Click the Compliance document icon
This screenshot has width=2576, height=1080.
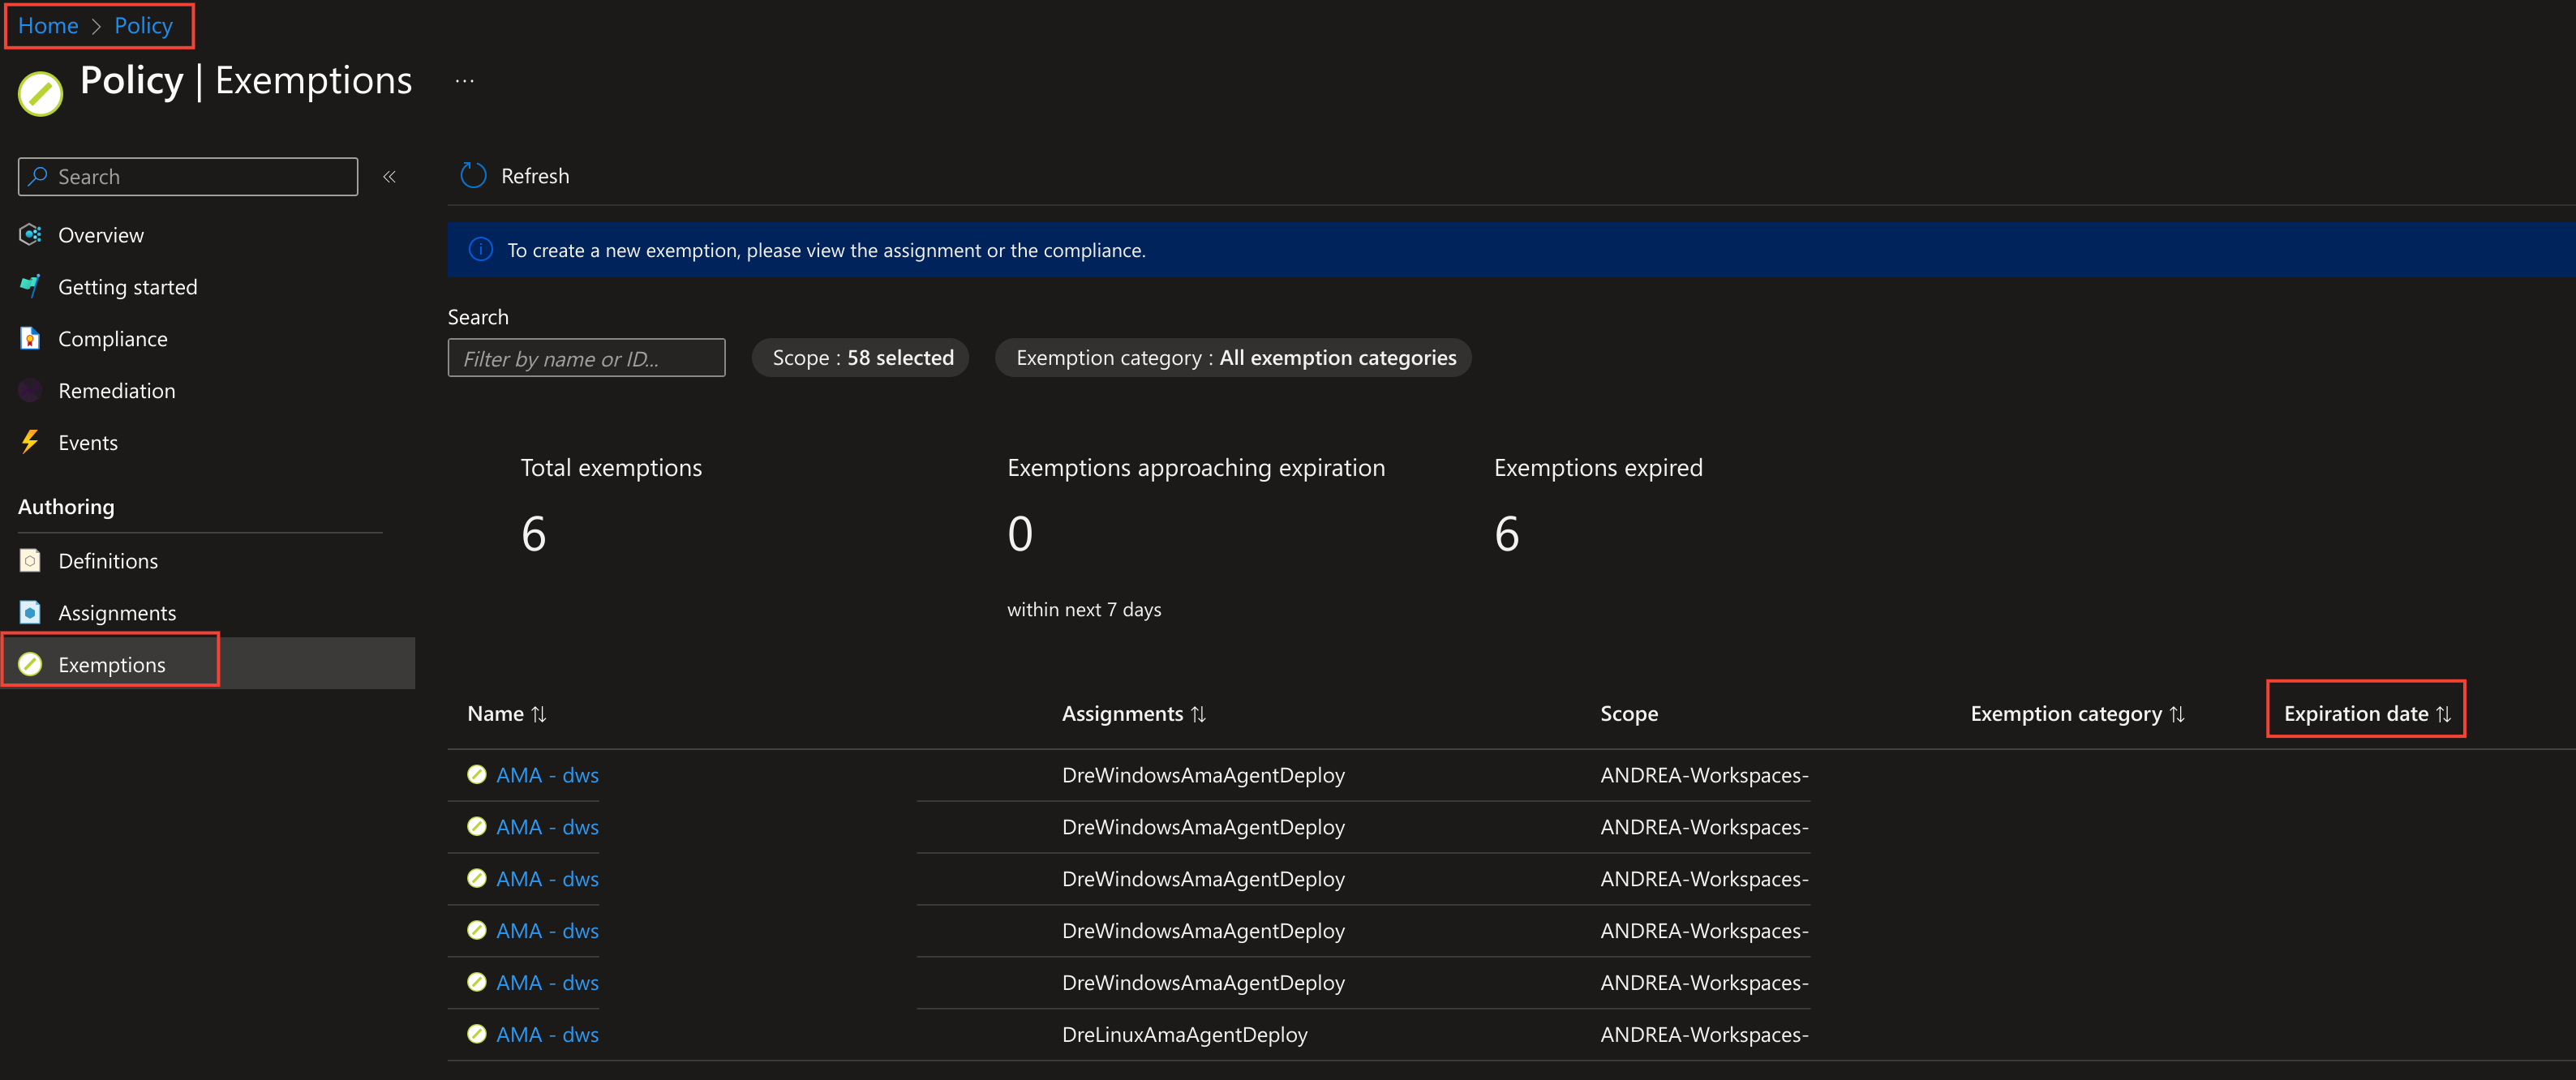tap(30, 339)
